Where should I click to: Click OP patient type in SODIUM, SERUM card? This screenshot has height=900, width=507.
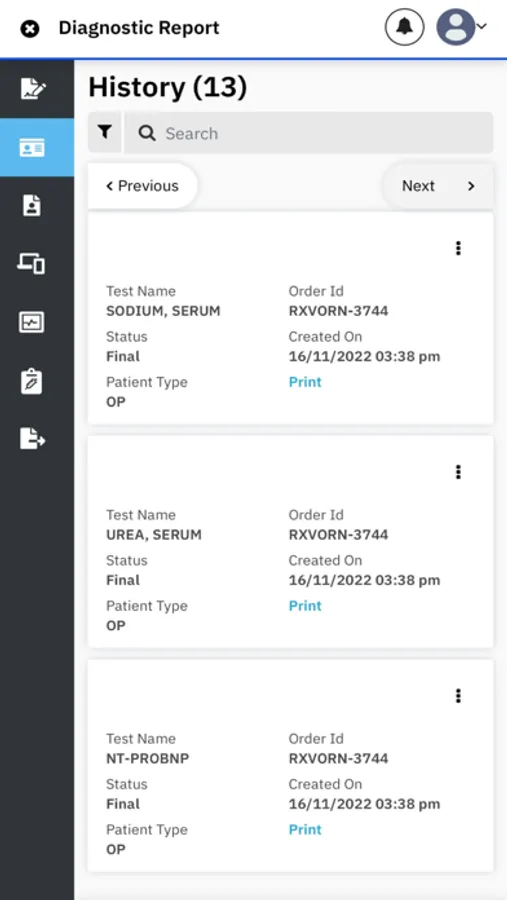[x=115, y=402]
